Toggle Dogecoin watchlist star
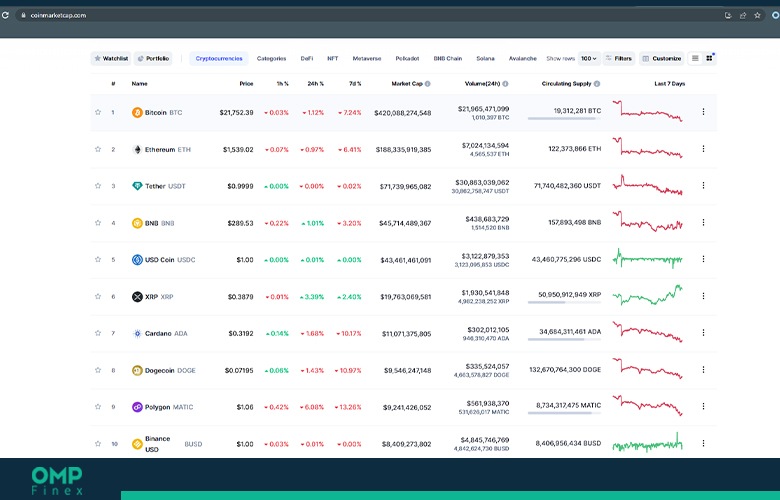 (98, 370)
